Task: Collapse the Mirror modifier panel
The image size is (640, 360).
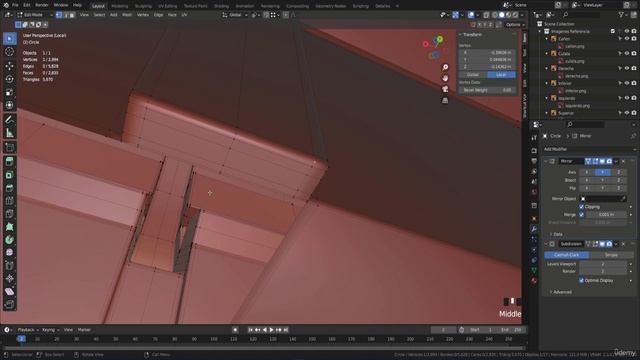Action: tap(546, 161)
